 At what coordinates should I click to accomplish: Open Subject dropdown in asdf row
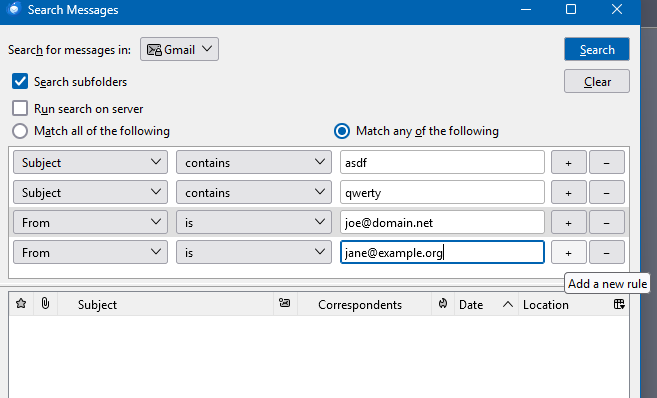click(x=91, y=162)
